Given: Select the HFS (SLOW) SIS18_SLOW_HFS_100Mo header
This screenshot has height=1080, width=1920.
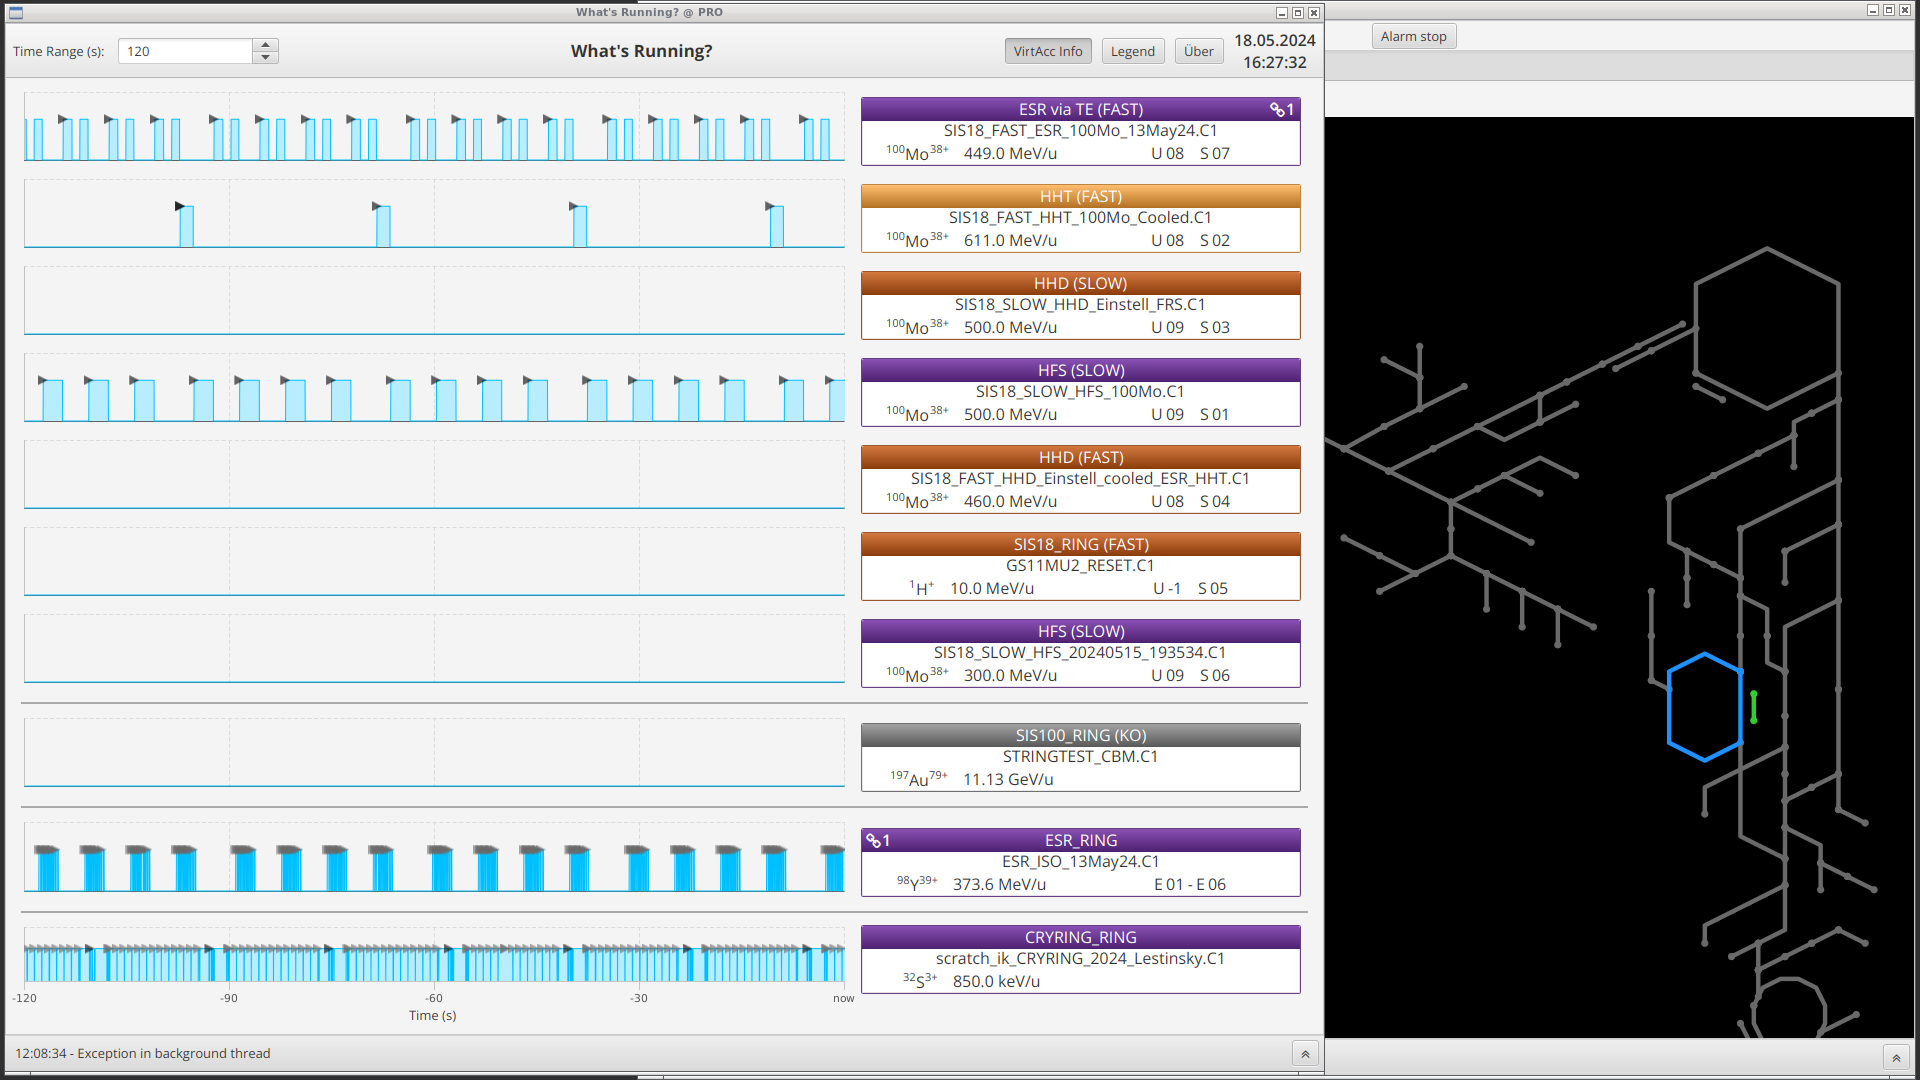Looking at the screenshot, I should (1080, 370).
